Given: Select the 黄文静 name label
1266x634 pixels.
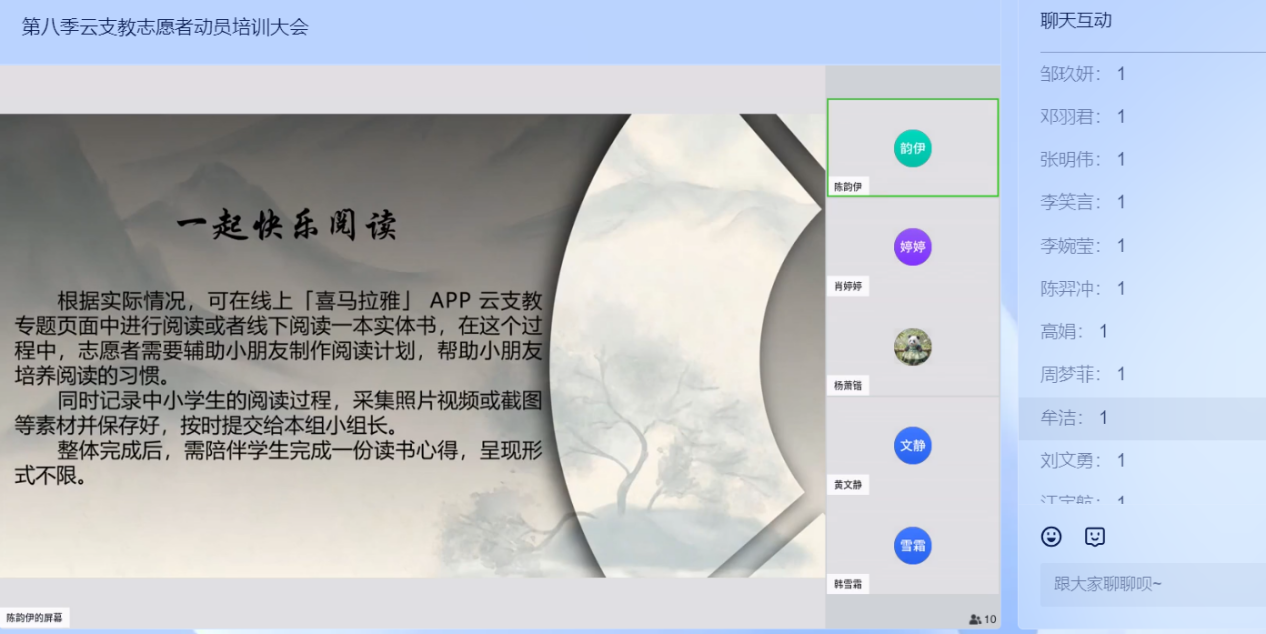Looking at the screenshot, I should 847,485.
